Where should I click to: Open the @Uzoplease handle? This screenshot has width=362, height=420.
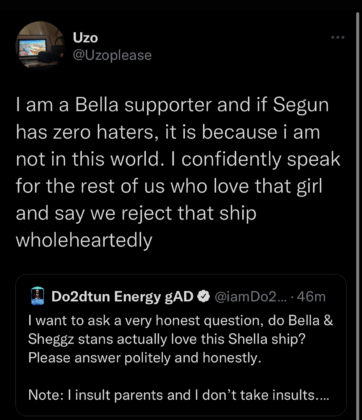(112, 55)
